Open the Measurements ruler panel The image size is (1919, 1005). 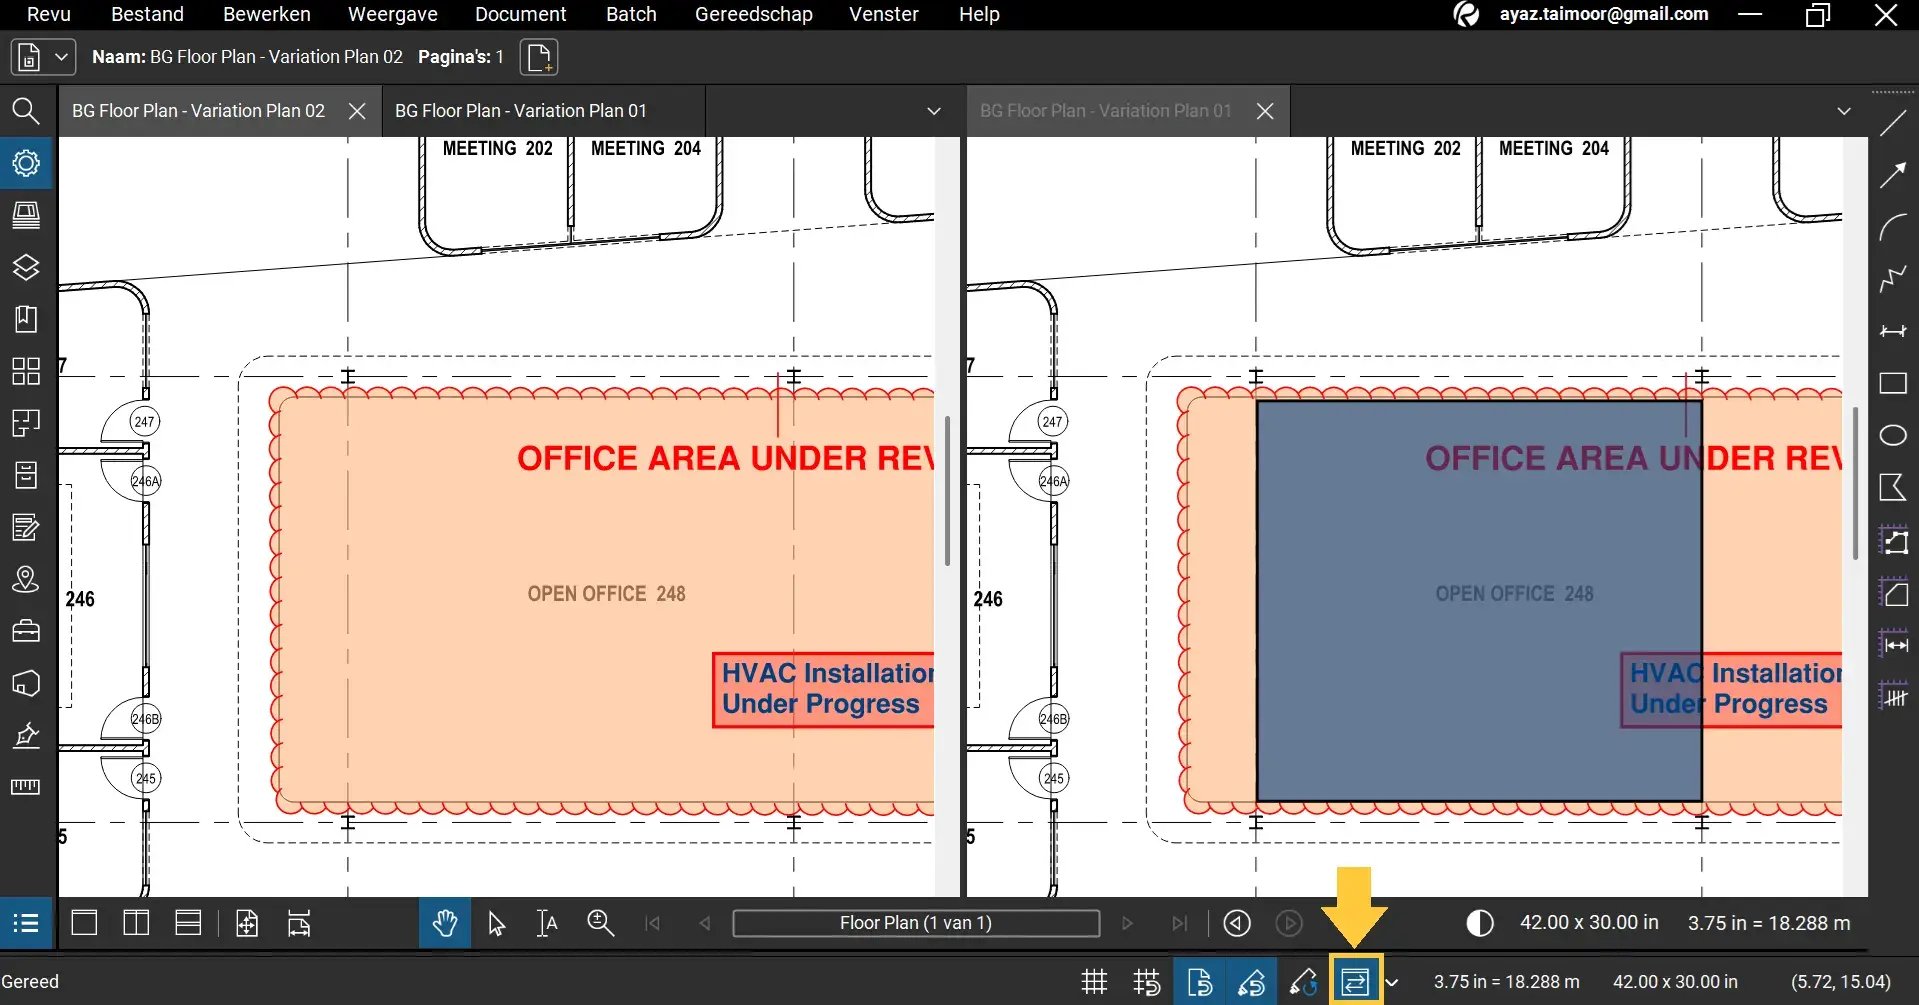(x=26, y=787)
